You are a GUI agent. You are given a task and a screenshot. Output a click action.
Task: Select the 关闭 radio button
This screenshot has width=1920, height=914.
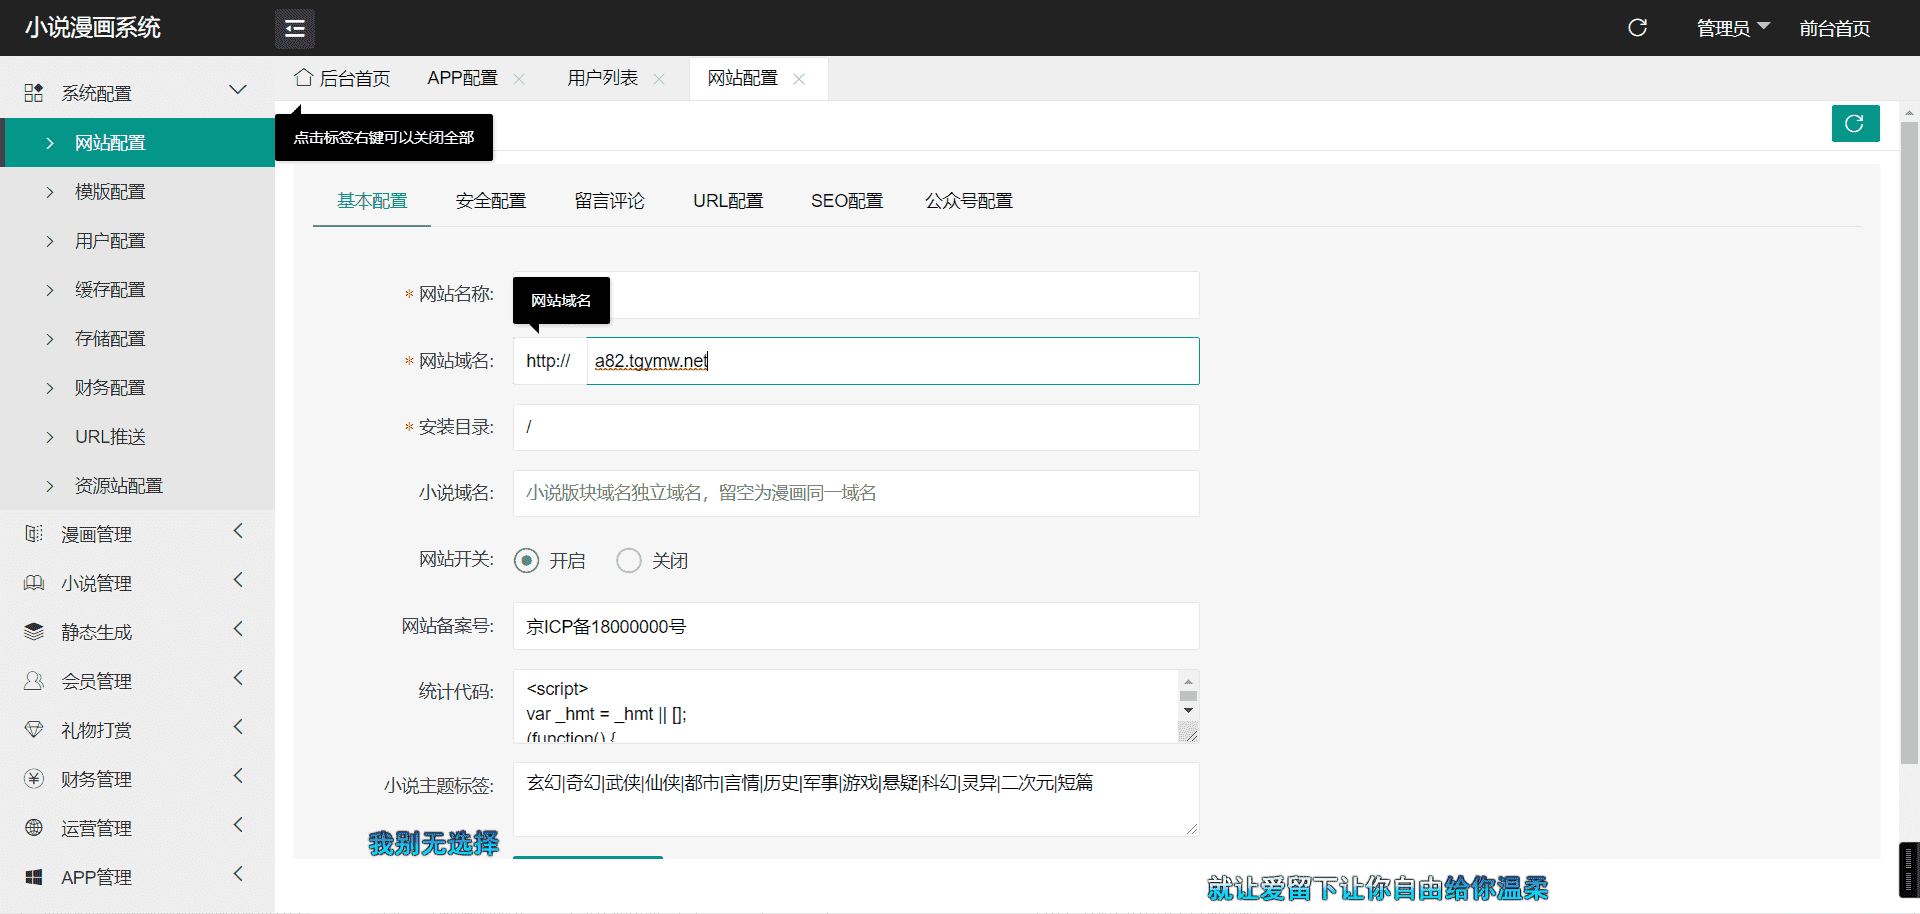(x=629, y=561)
